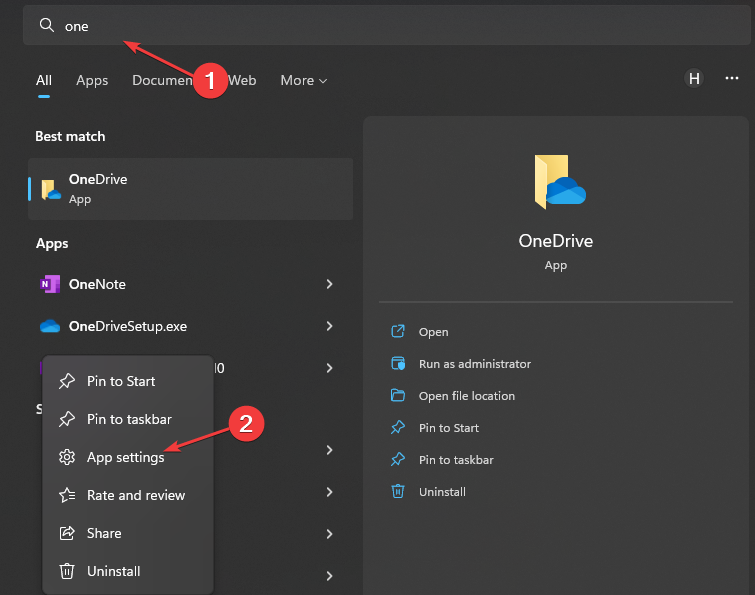Click the Best match heading
Screen dimensions: 755x595
70,136
